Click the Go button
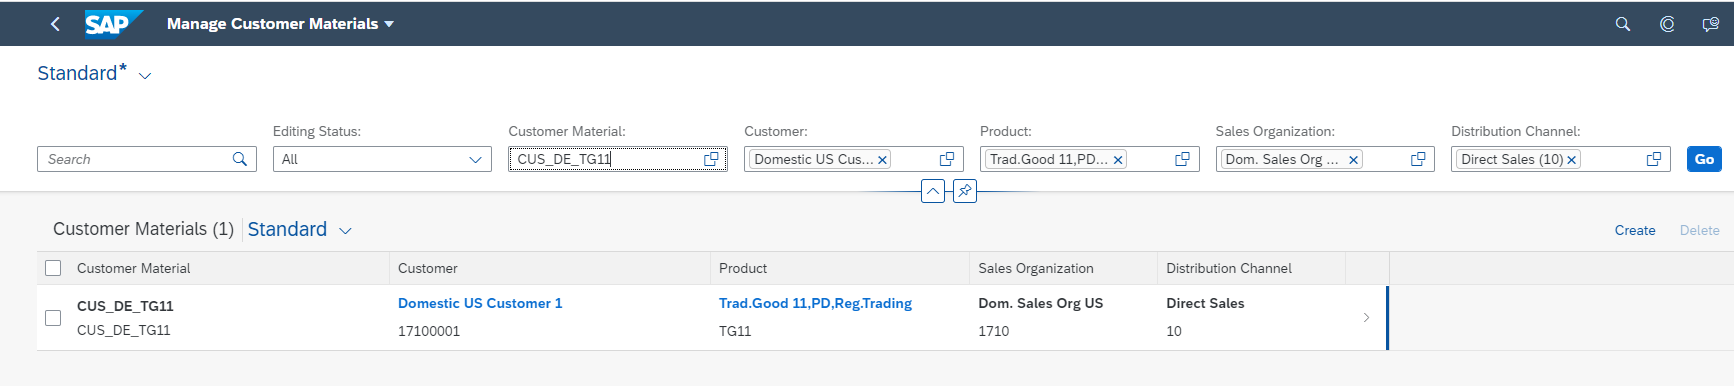Screen dimensions: 1734x386 pyautogui.click(x=1704, y=159)
